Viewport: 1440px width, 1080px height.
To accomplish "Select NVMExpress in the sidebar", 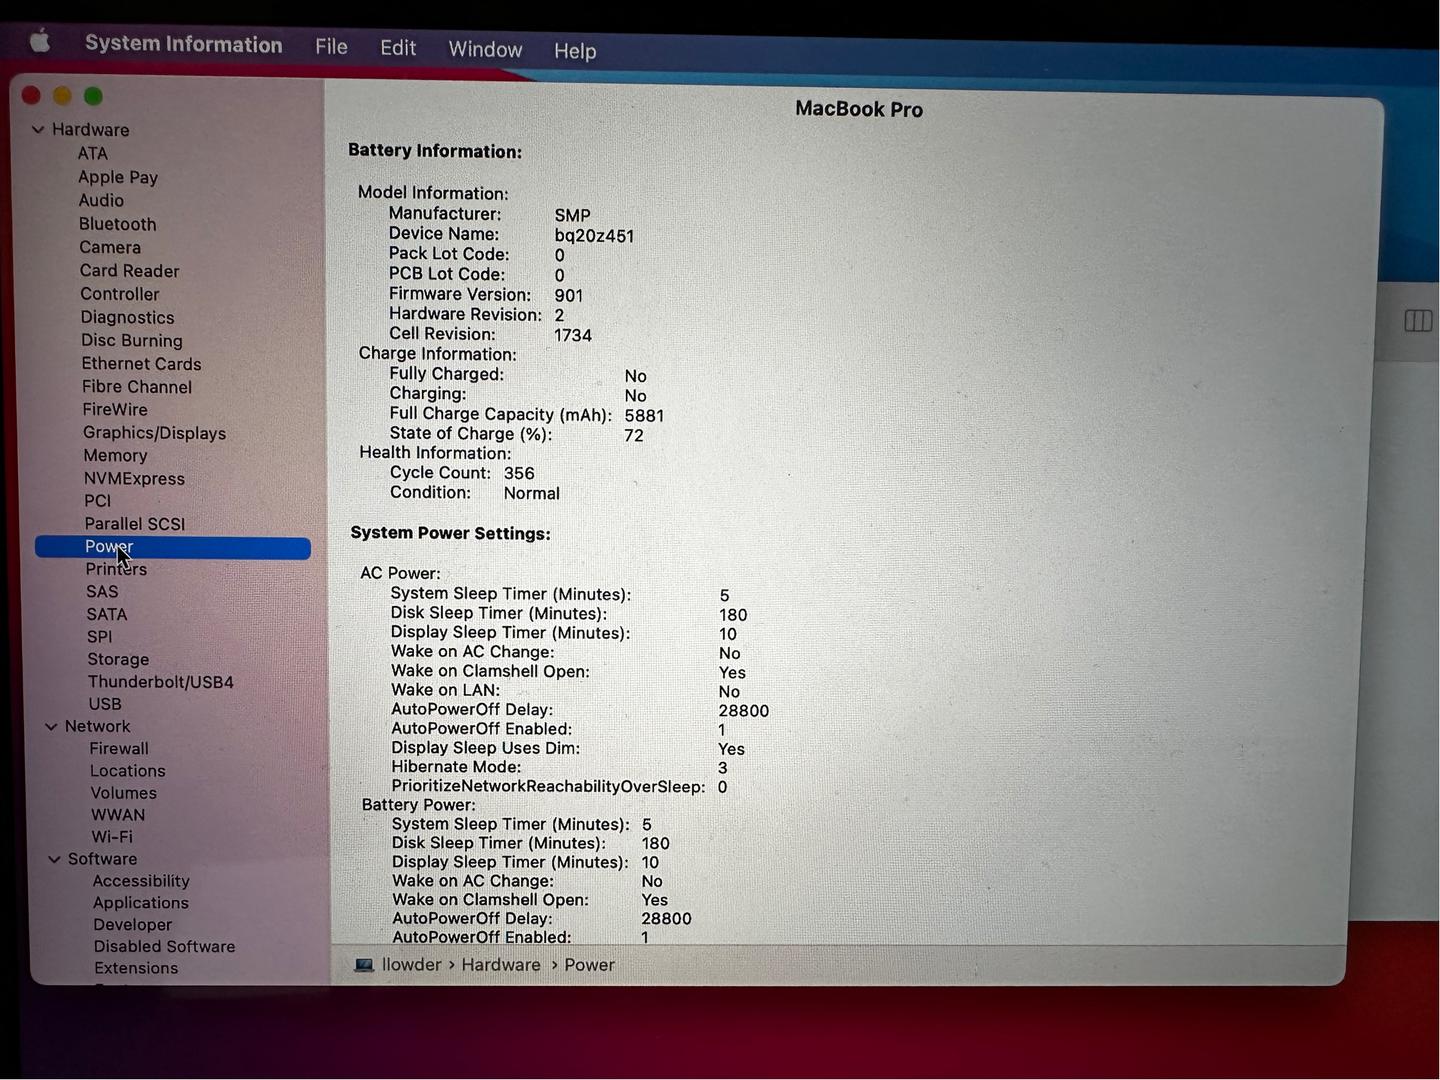I will coord(134,478).
